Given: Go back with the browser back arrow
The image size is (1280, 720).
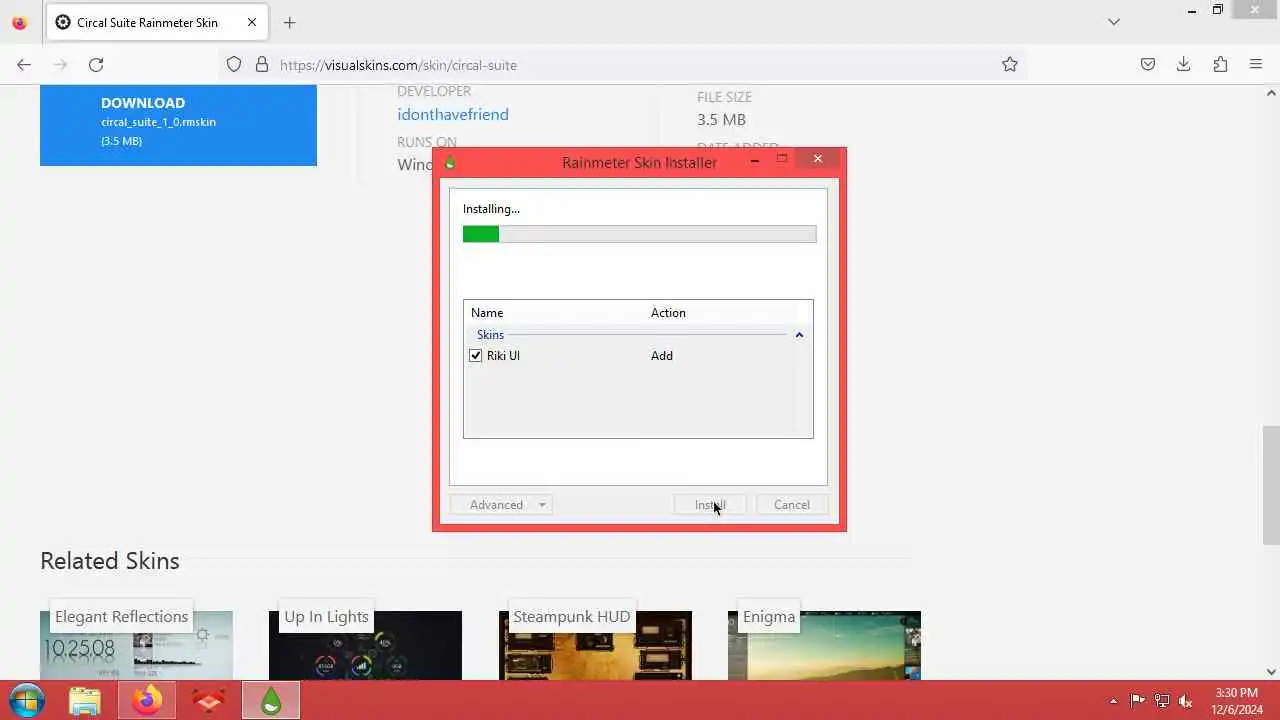Looking at the screenshot, I should click(24, 64).
